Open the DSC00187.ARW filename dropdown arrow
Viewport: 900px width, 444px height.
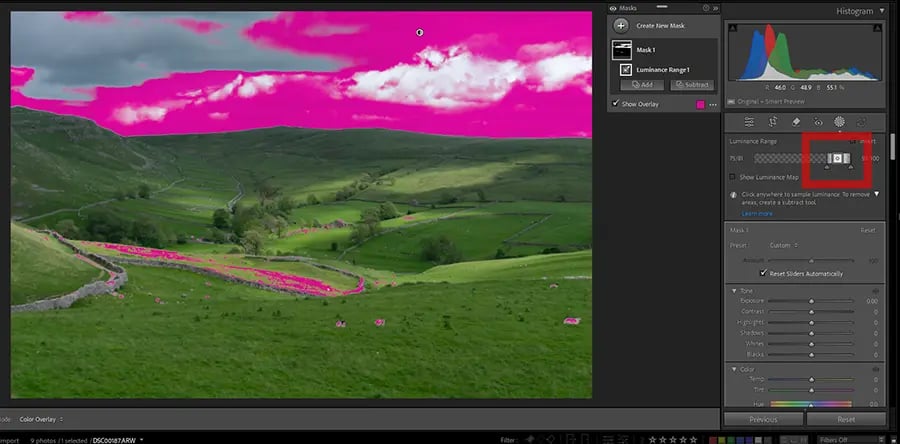(141, 440)
